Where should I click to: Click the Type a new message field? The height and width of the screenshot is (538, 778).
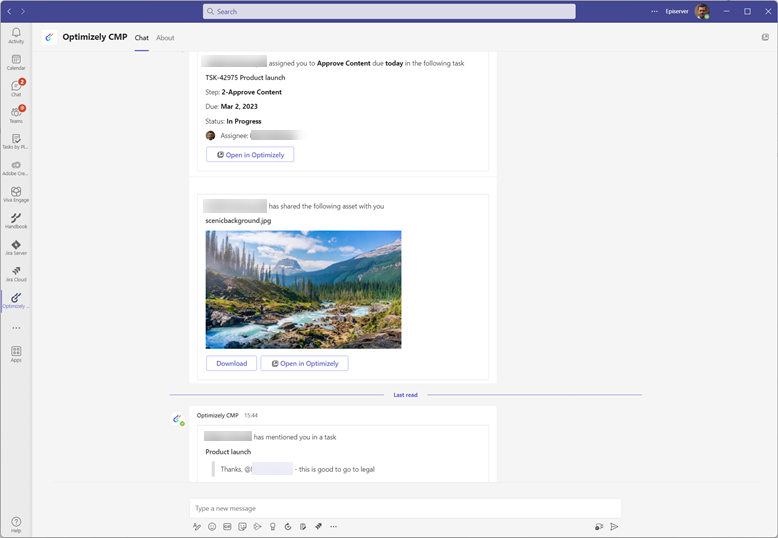[404, 508]
